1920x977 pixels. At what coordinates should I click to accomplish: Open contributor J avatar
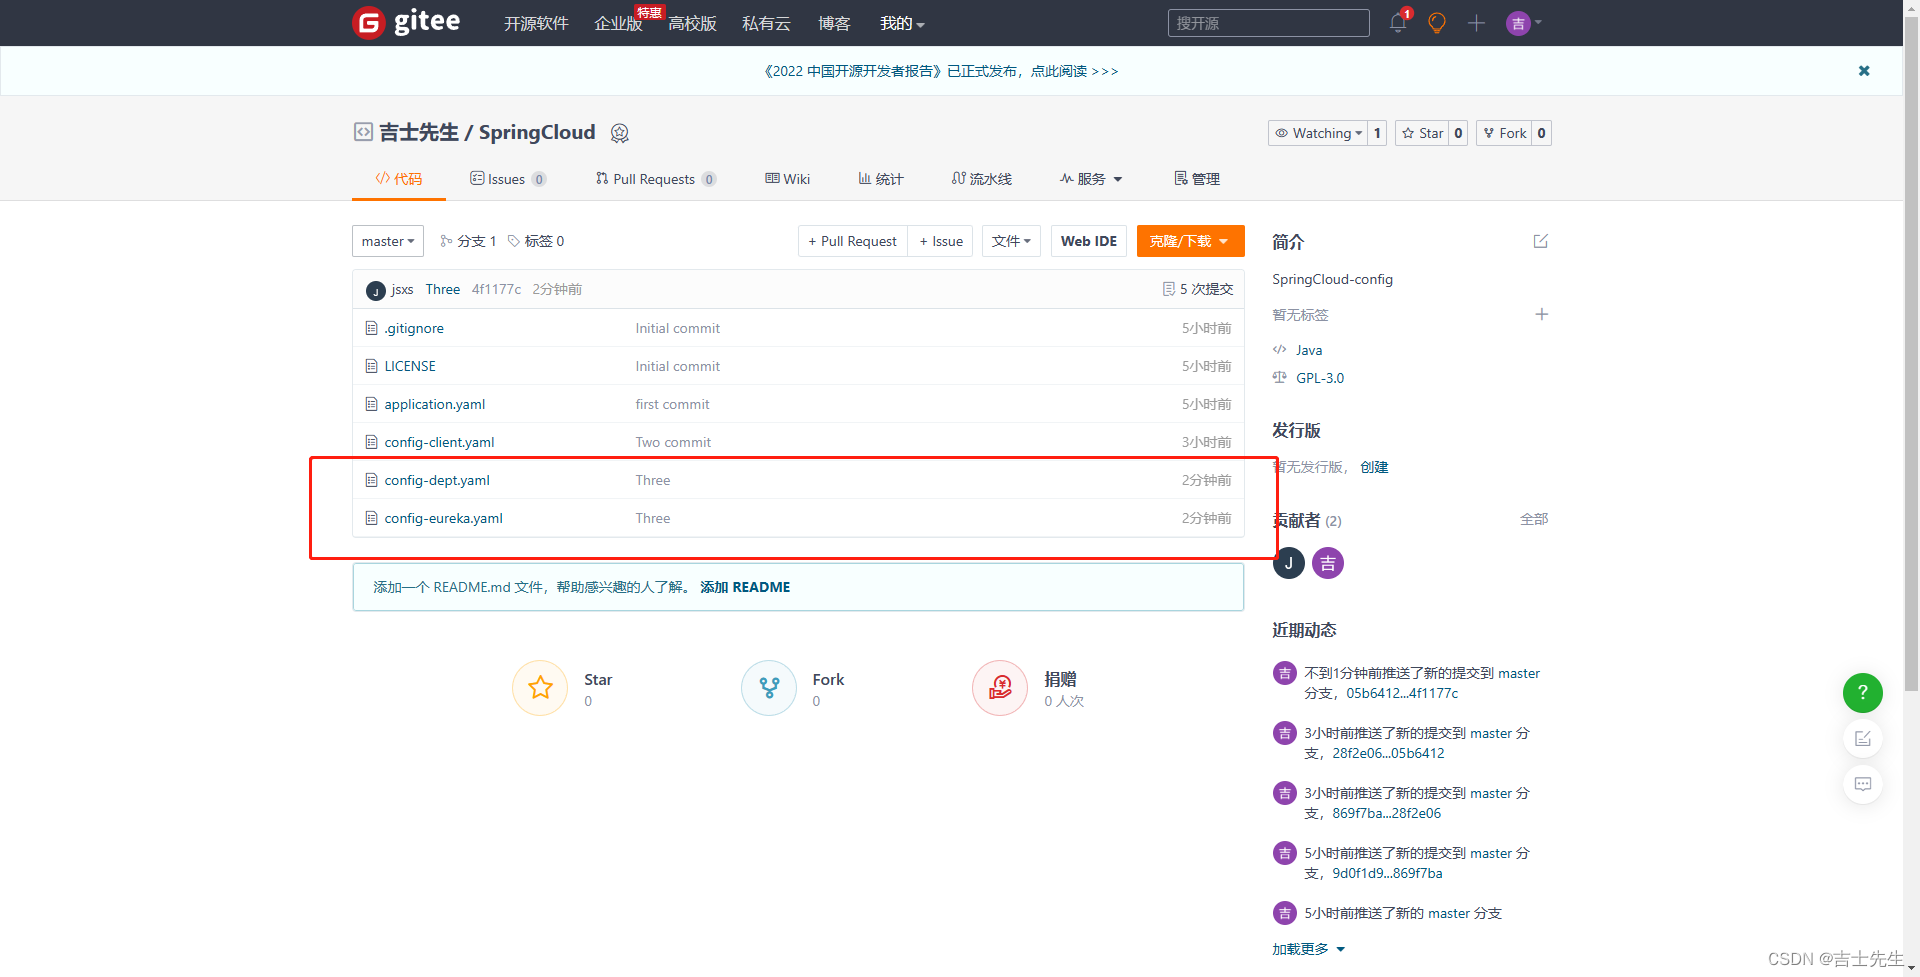pos(1288,563)
